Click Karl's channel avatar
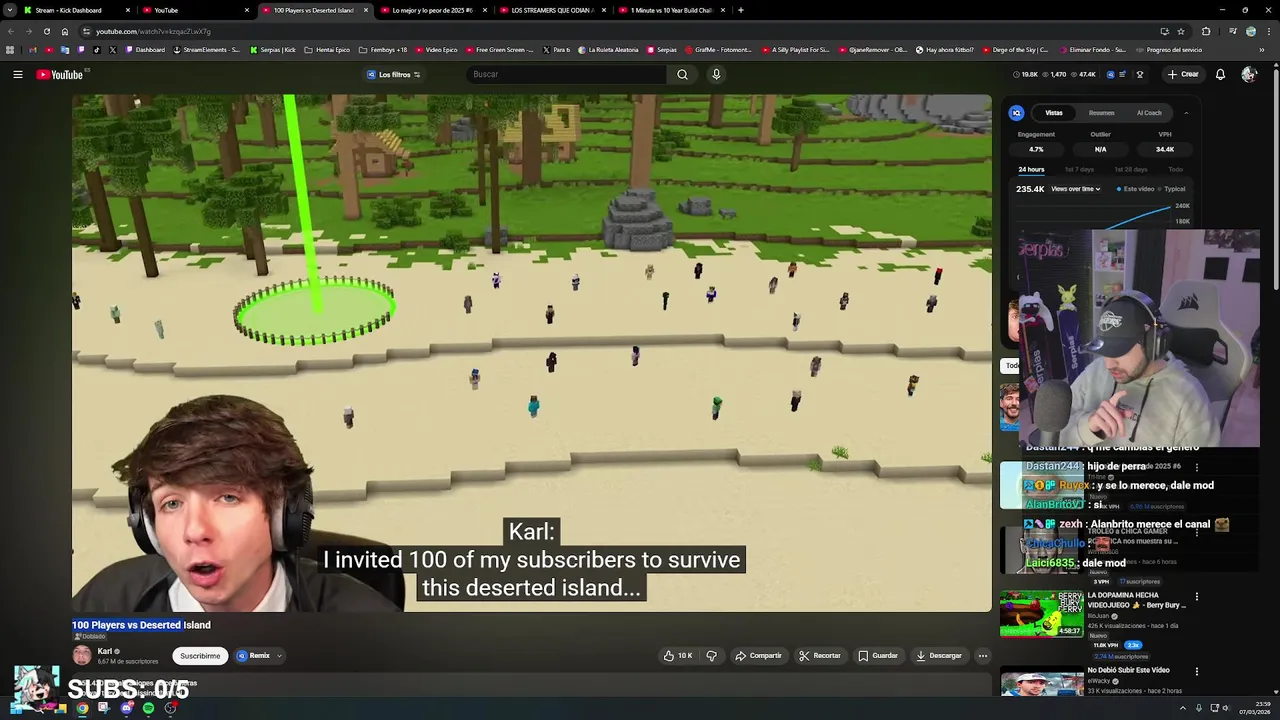The height and width of the screenshot is (720, 1280). point(82,655)
